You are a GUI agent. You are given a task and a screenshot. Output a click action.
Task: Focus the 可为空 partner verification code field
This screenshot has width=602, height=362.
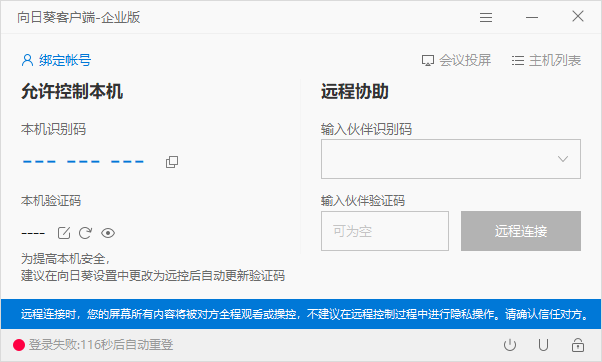[385, 231]
